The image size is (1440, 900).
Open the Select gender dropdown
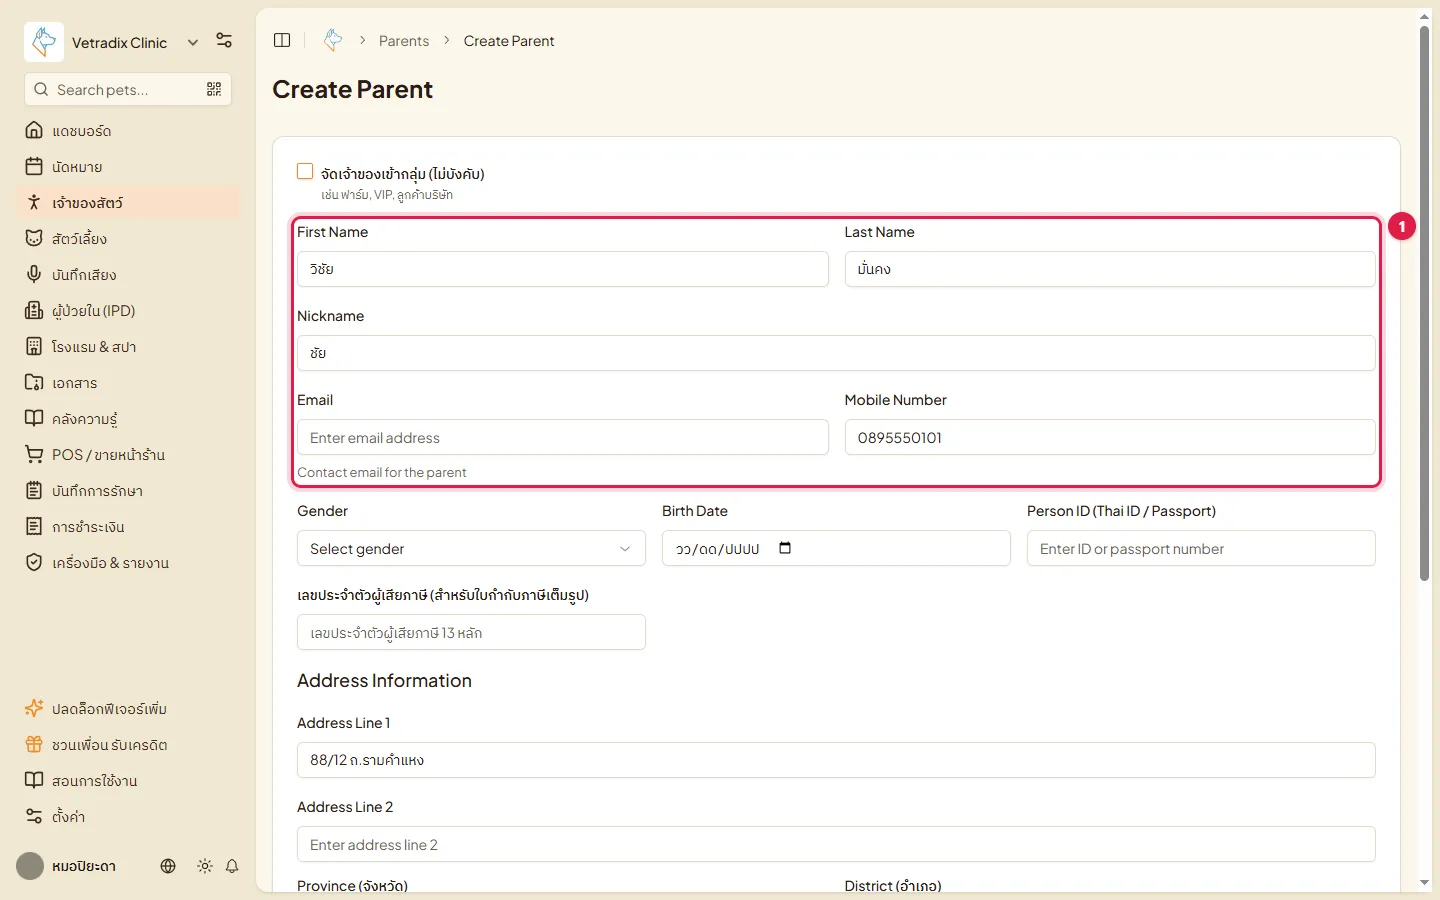tap(471, 548)
